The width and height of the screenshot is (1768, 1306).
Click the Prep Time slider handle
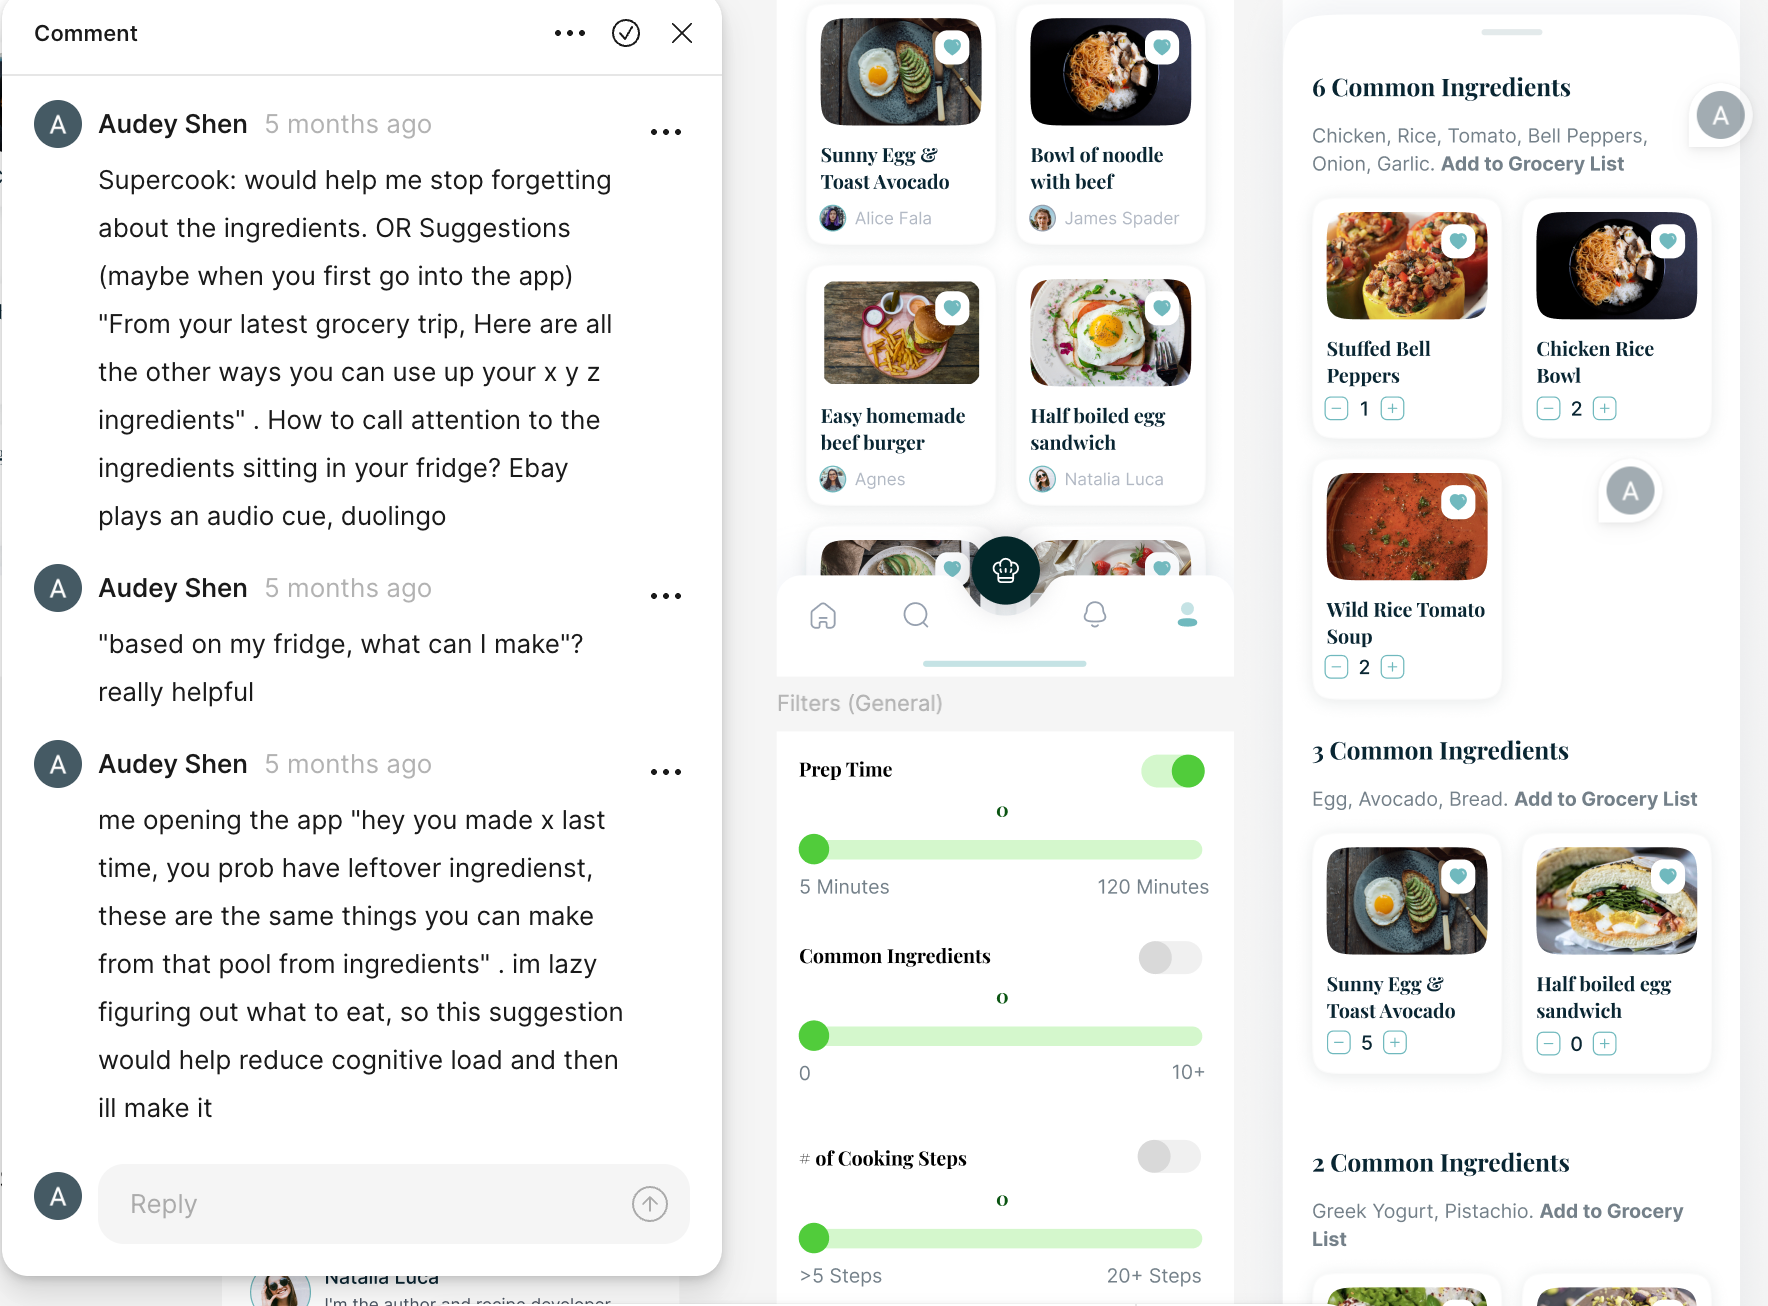point(814,849)
